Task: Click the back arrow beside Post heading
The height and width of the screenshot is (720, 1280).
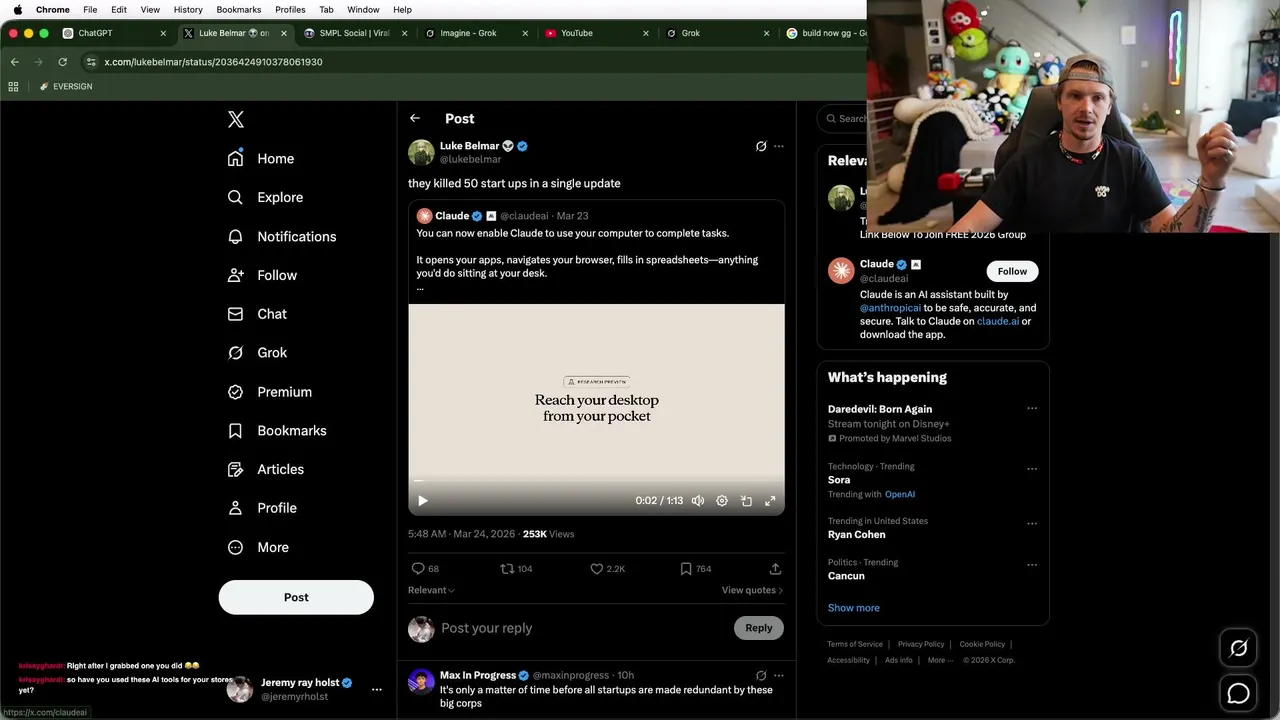Action: click(x=415, y=118)
